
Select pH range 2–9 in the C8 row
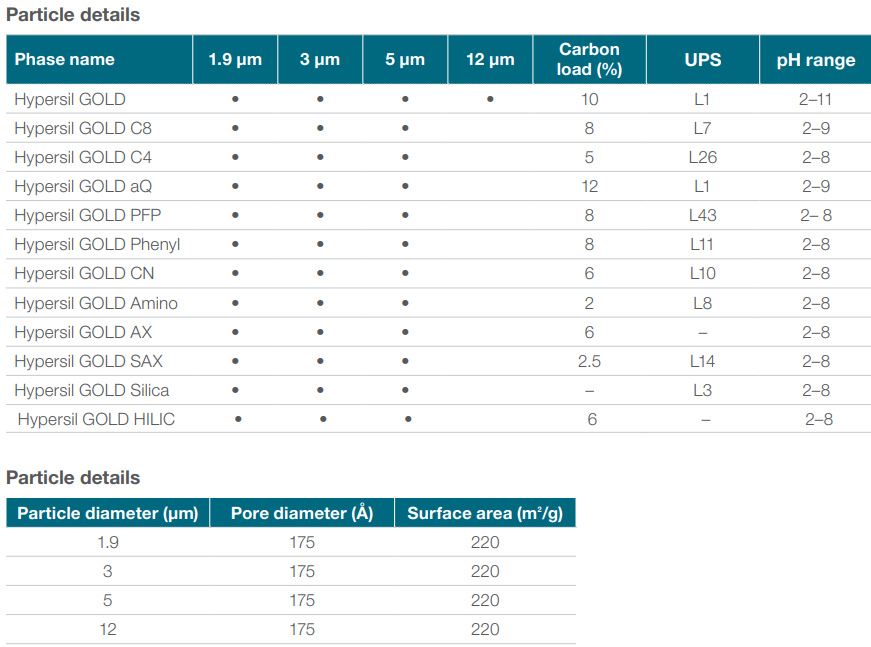tap(816, 128)
